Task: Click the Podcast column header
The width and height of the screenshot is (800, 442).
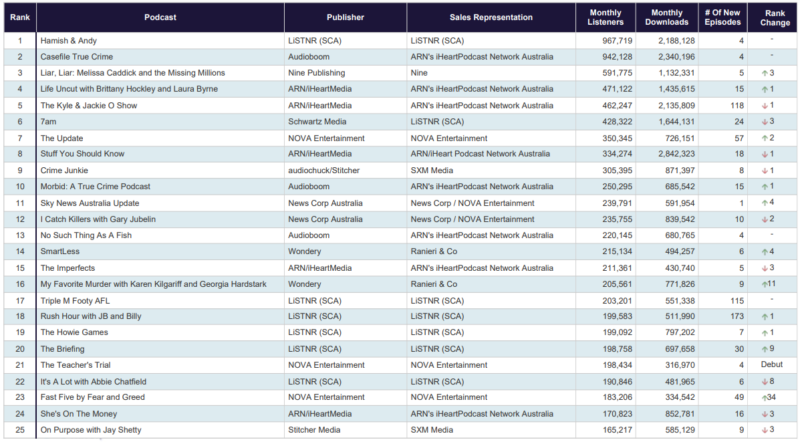Action: pos(161,18)
